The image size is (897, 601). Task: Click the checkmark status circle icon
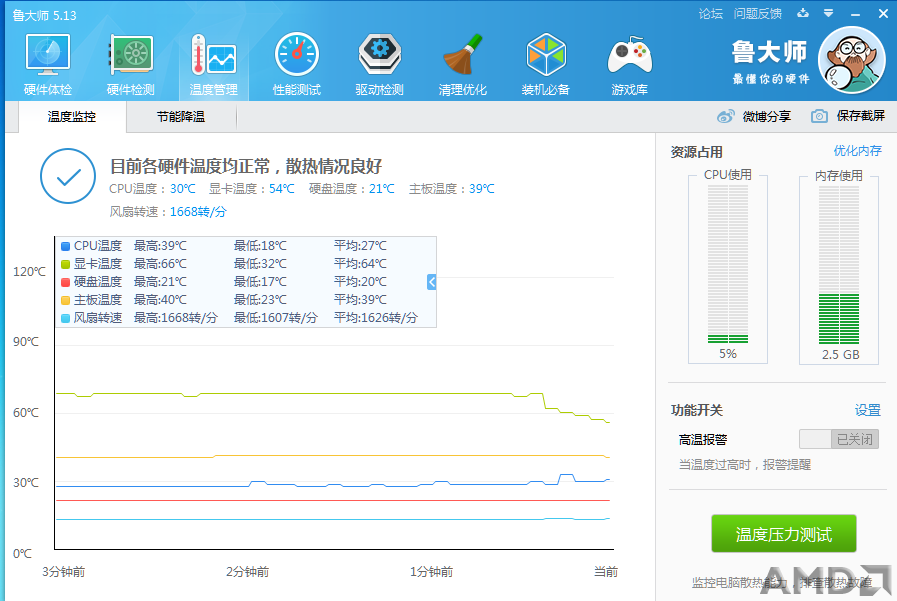68,176
